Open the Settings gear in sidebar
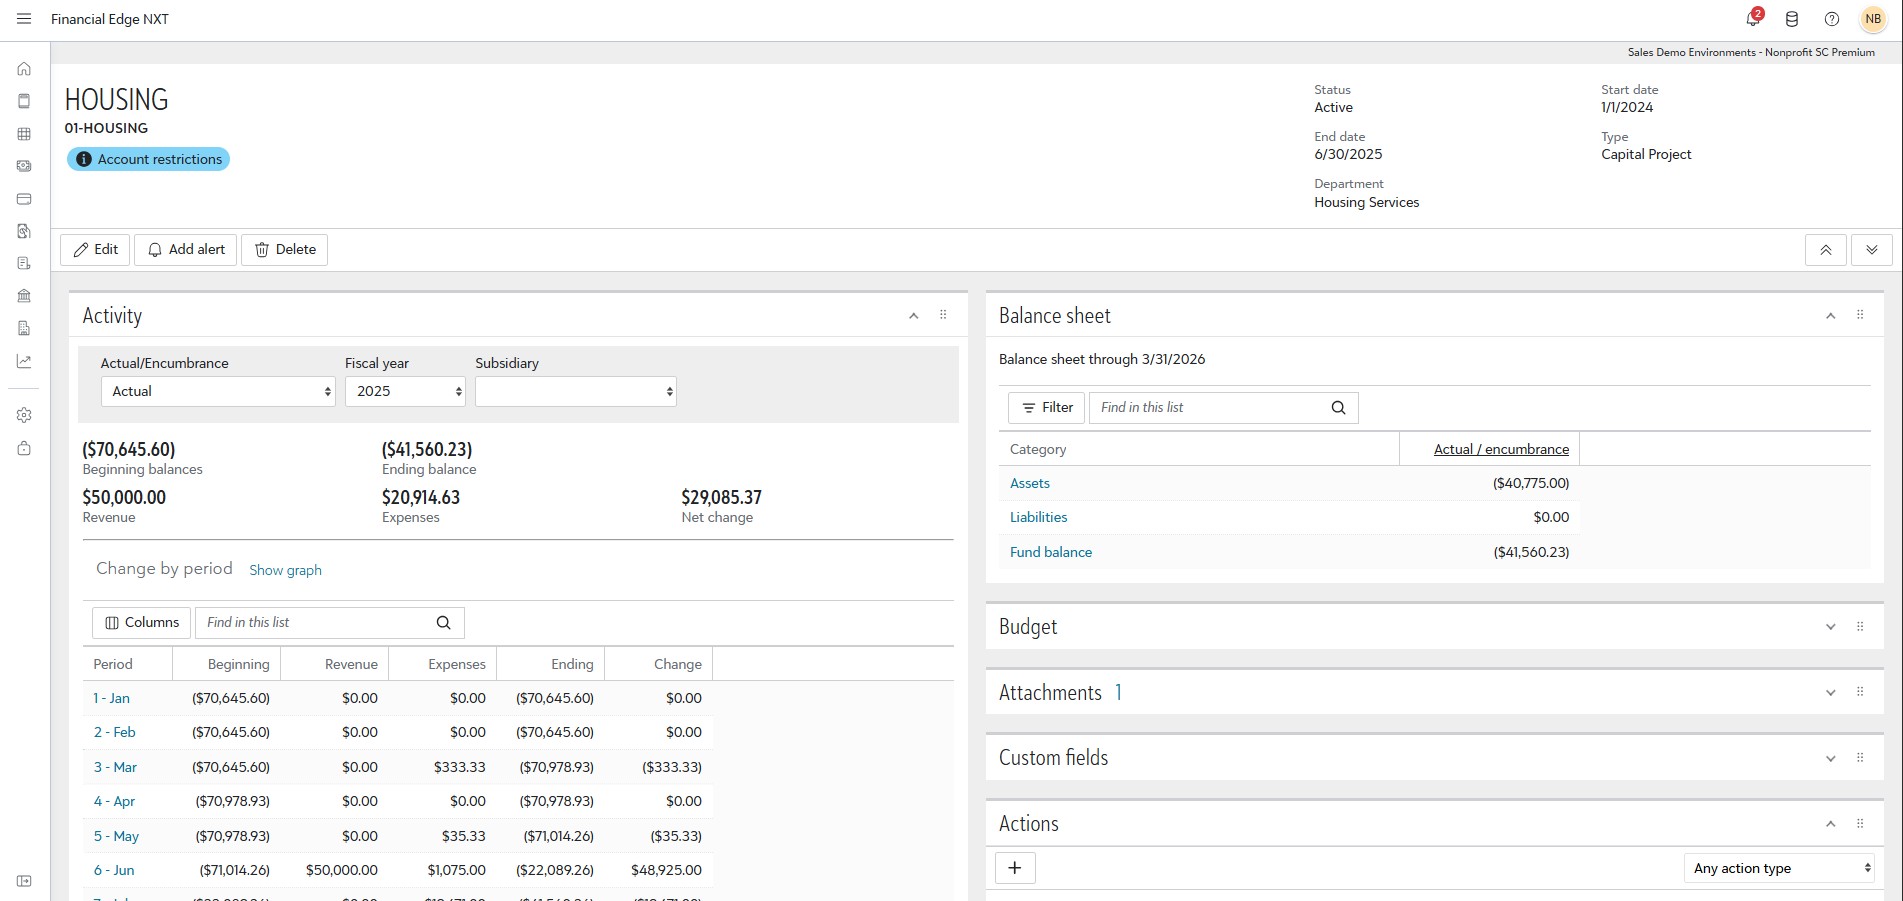The image size is (1903, 901). [24, 415]
